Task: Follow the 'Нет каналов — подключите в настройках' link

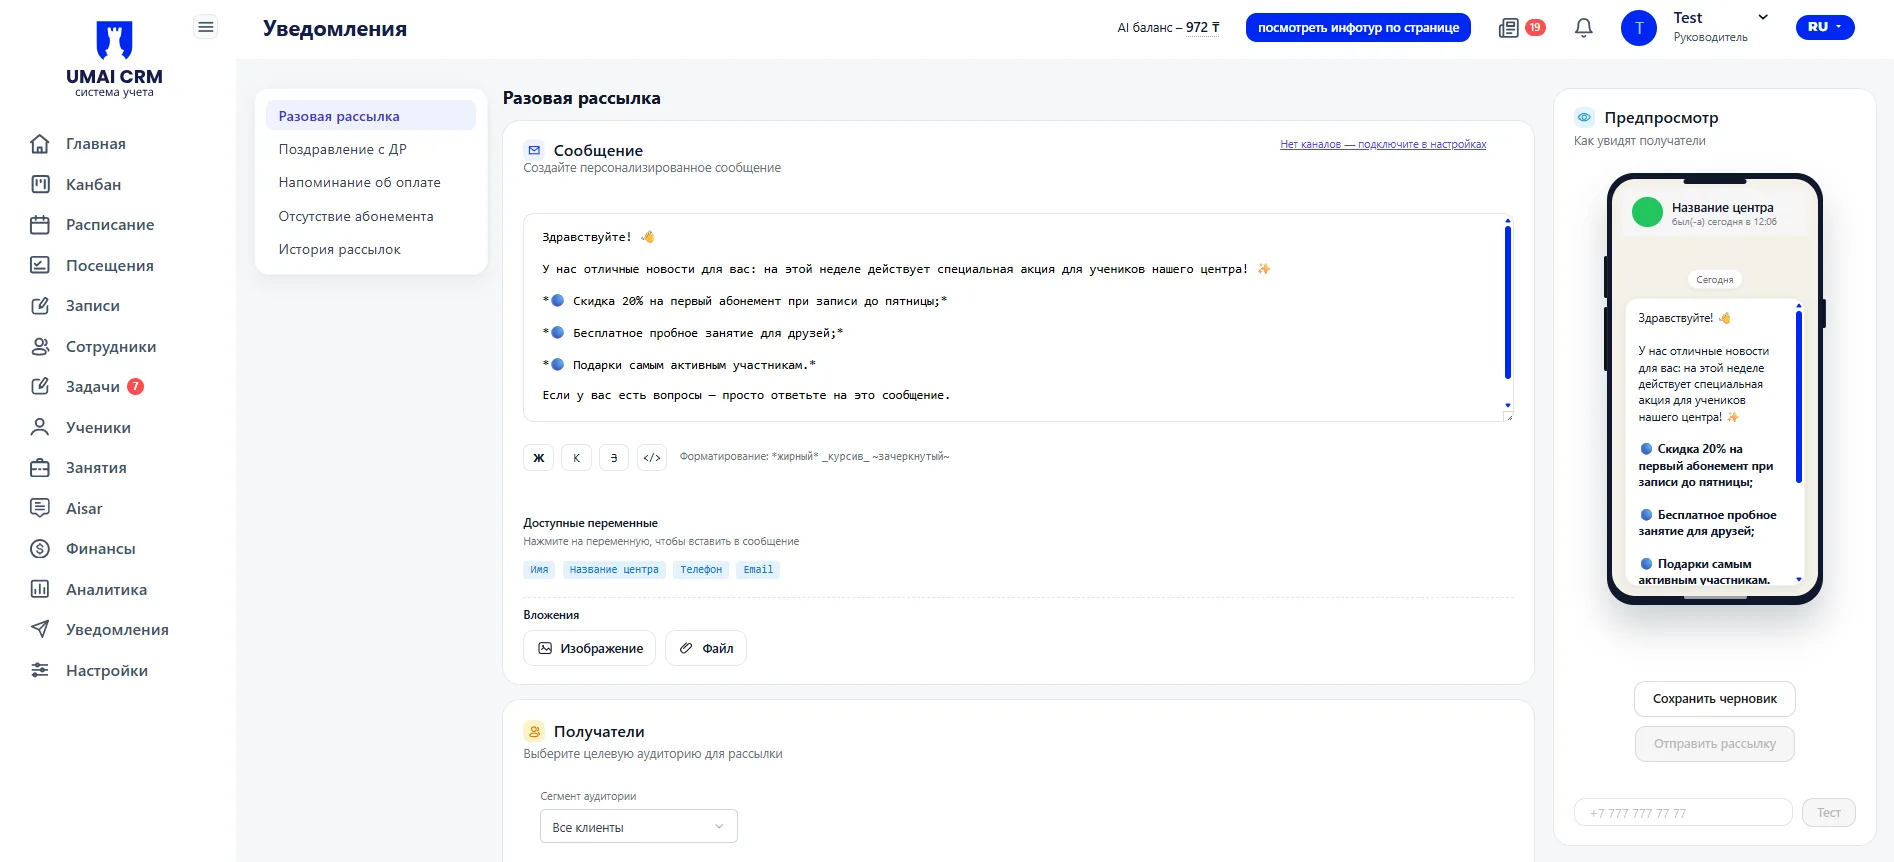Action: (1382, 145)
